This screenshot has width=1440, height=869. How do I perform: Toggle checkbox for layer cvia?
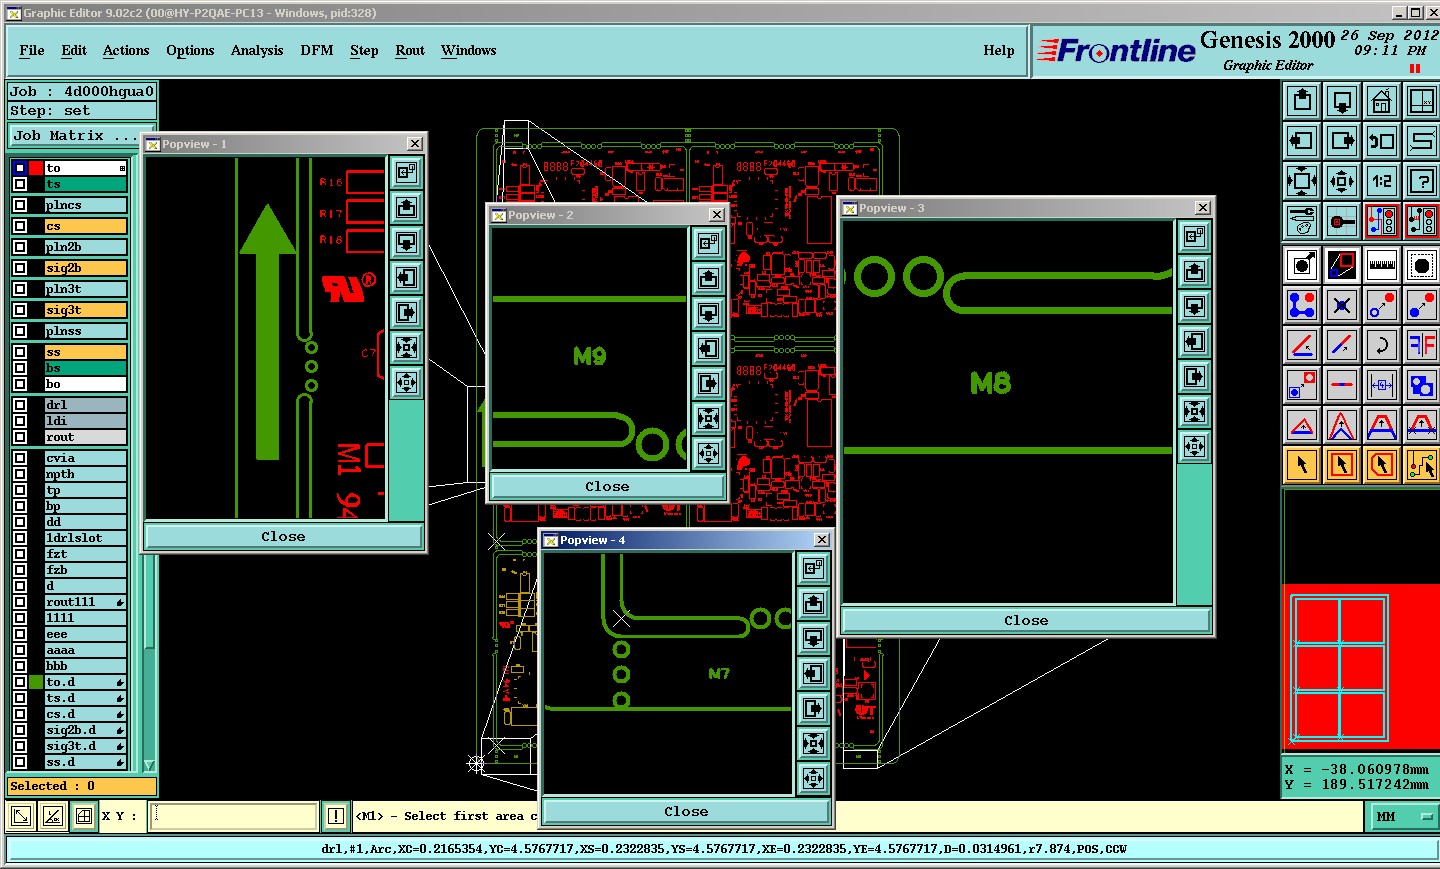click(x=20, y=458)
